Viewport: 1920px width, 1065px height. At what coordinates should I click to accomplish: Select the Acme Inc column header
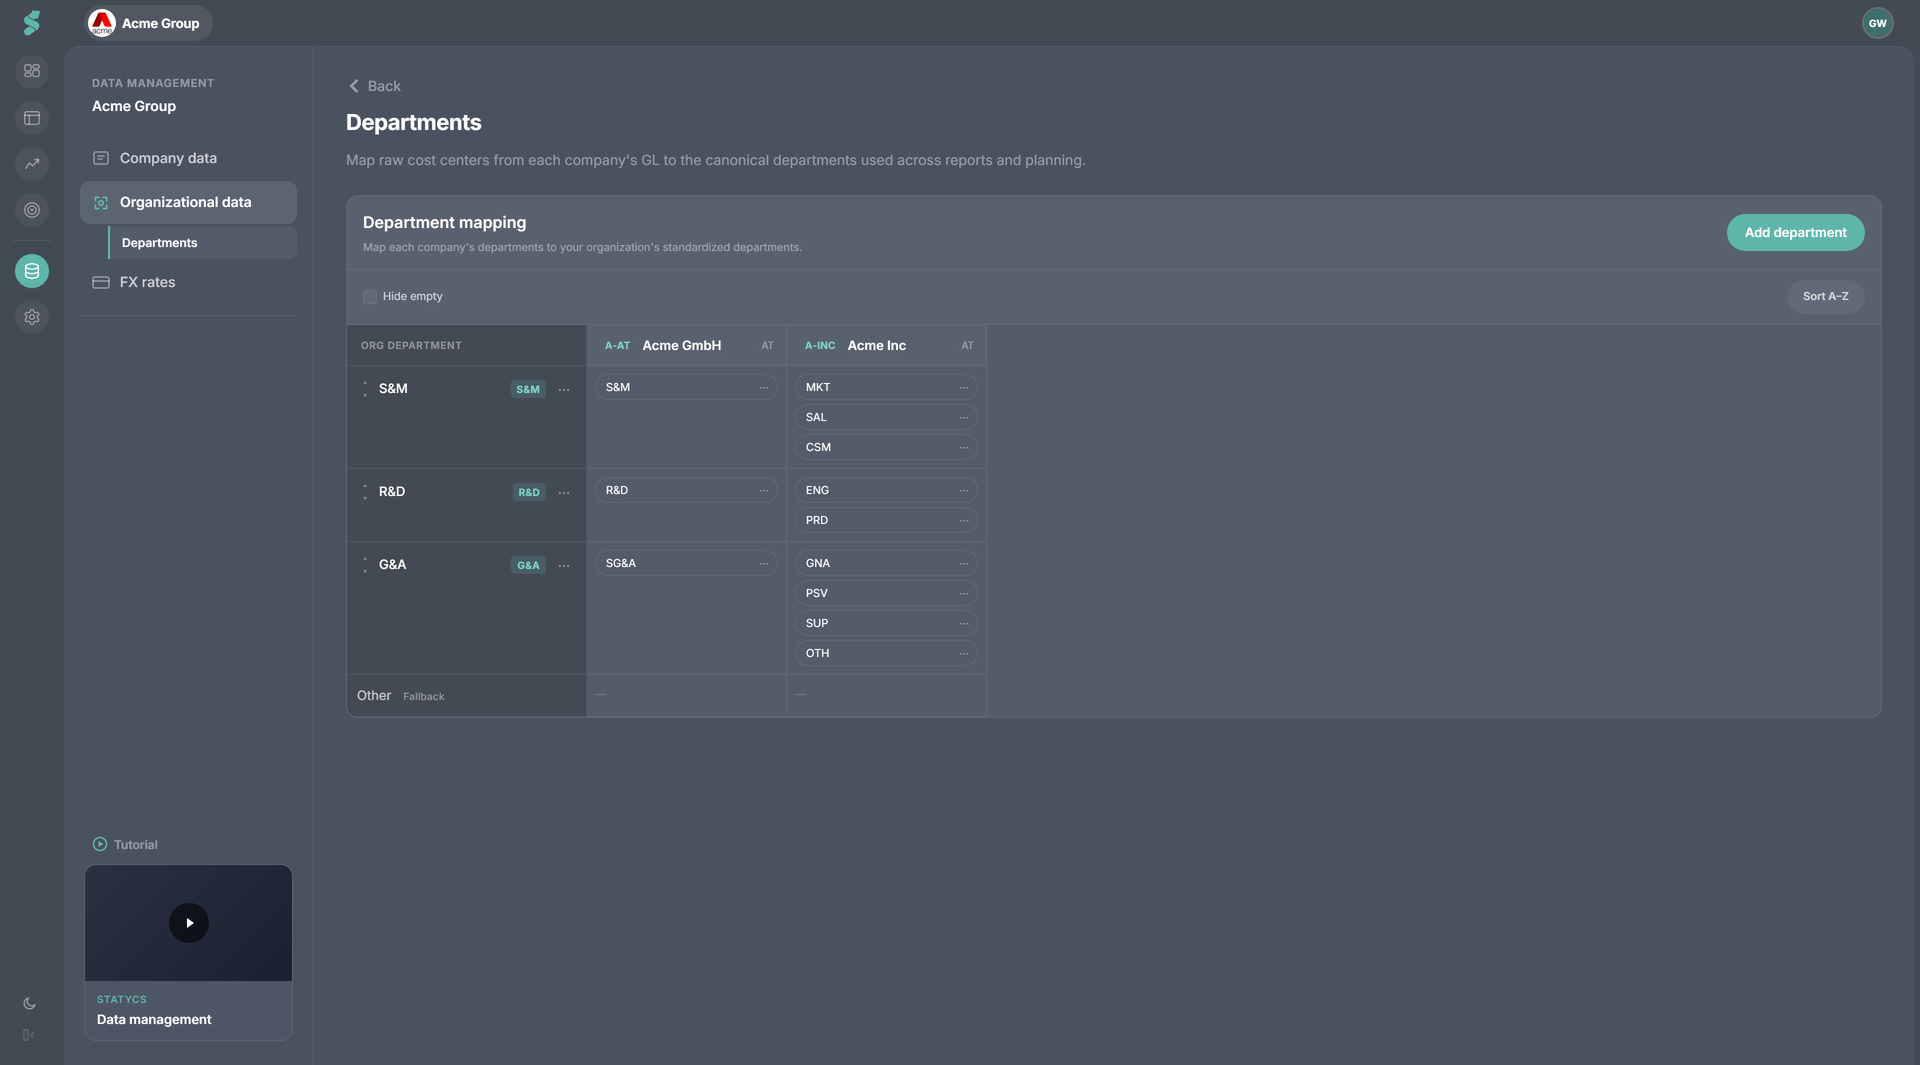[x=886, y=346]
